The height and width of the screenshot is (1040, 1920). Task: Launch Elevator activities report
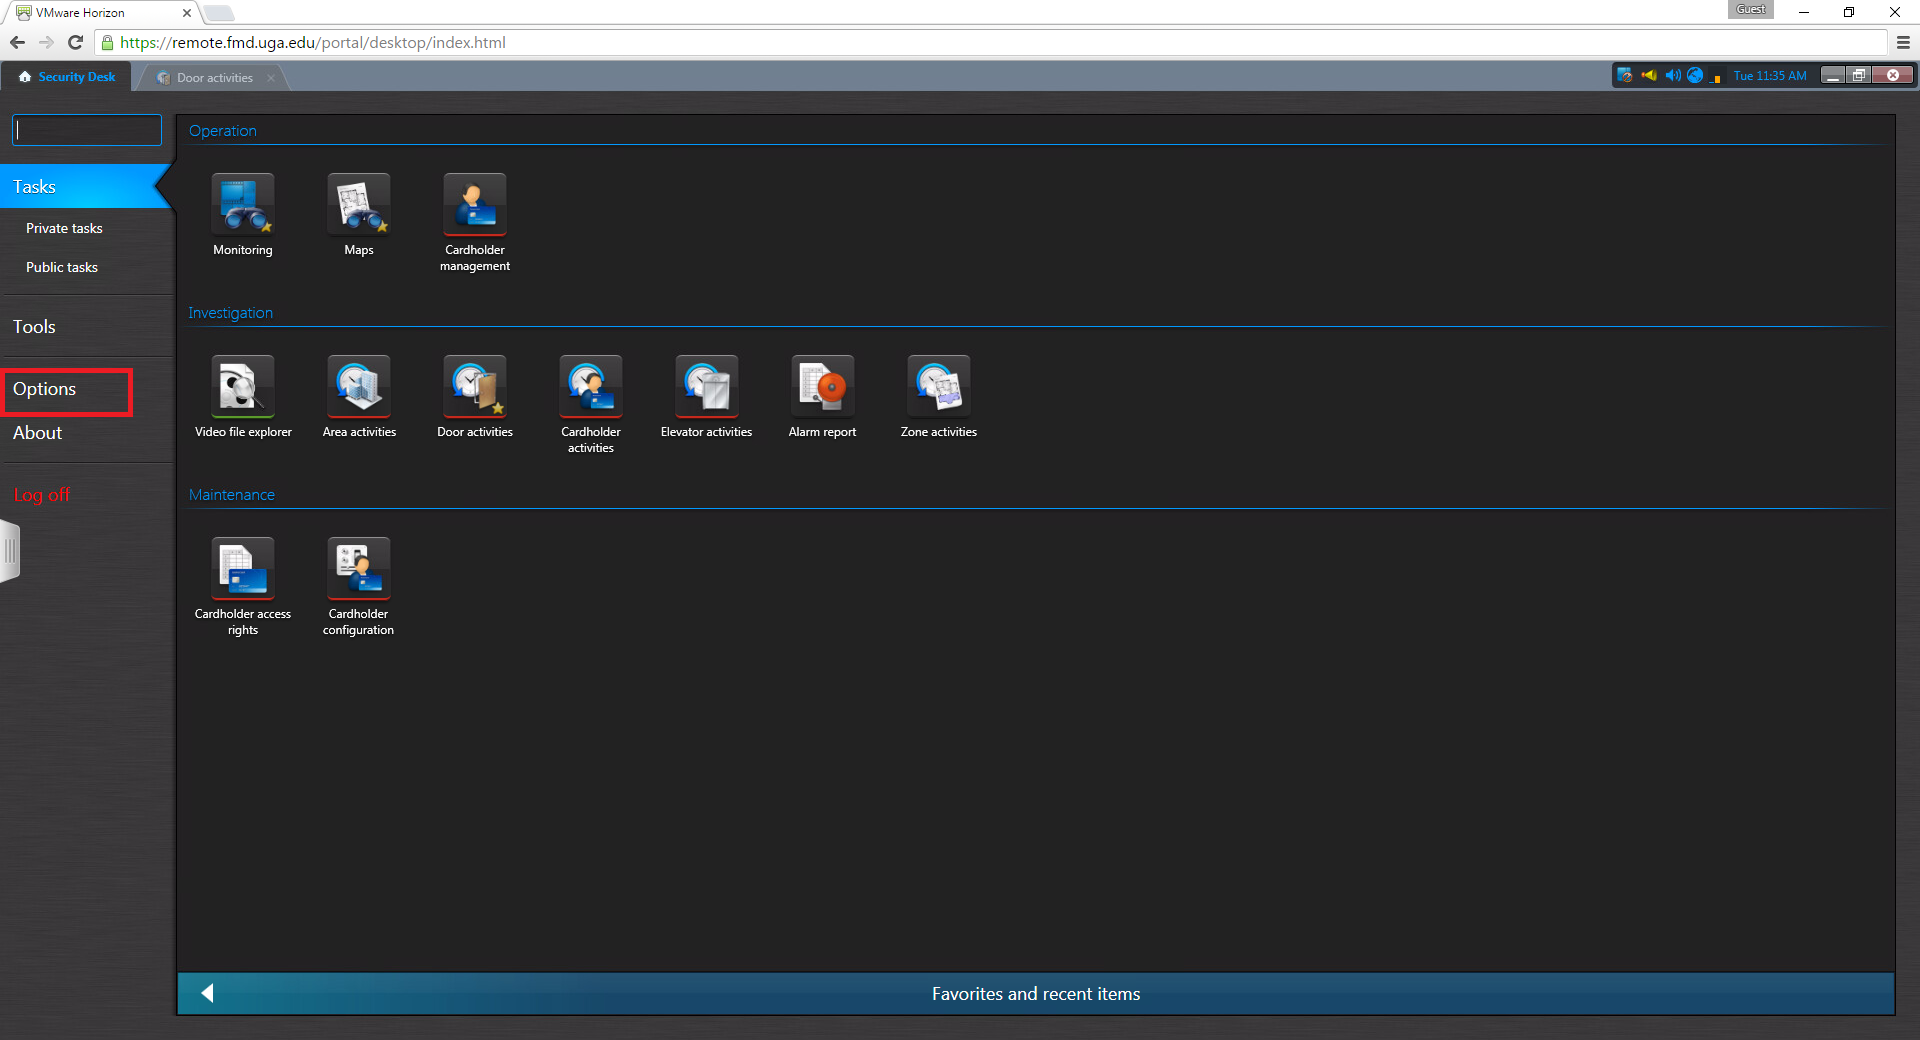tap(706, 387)
